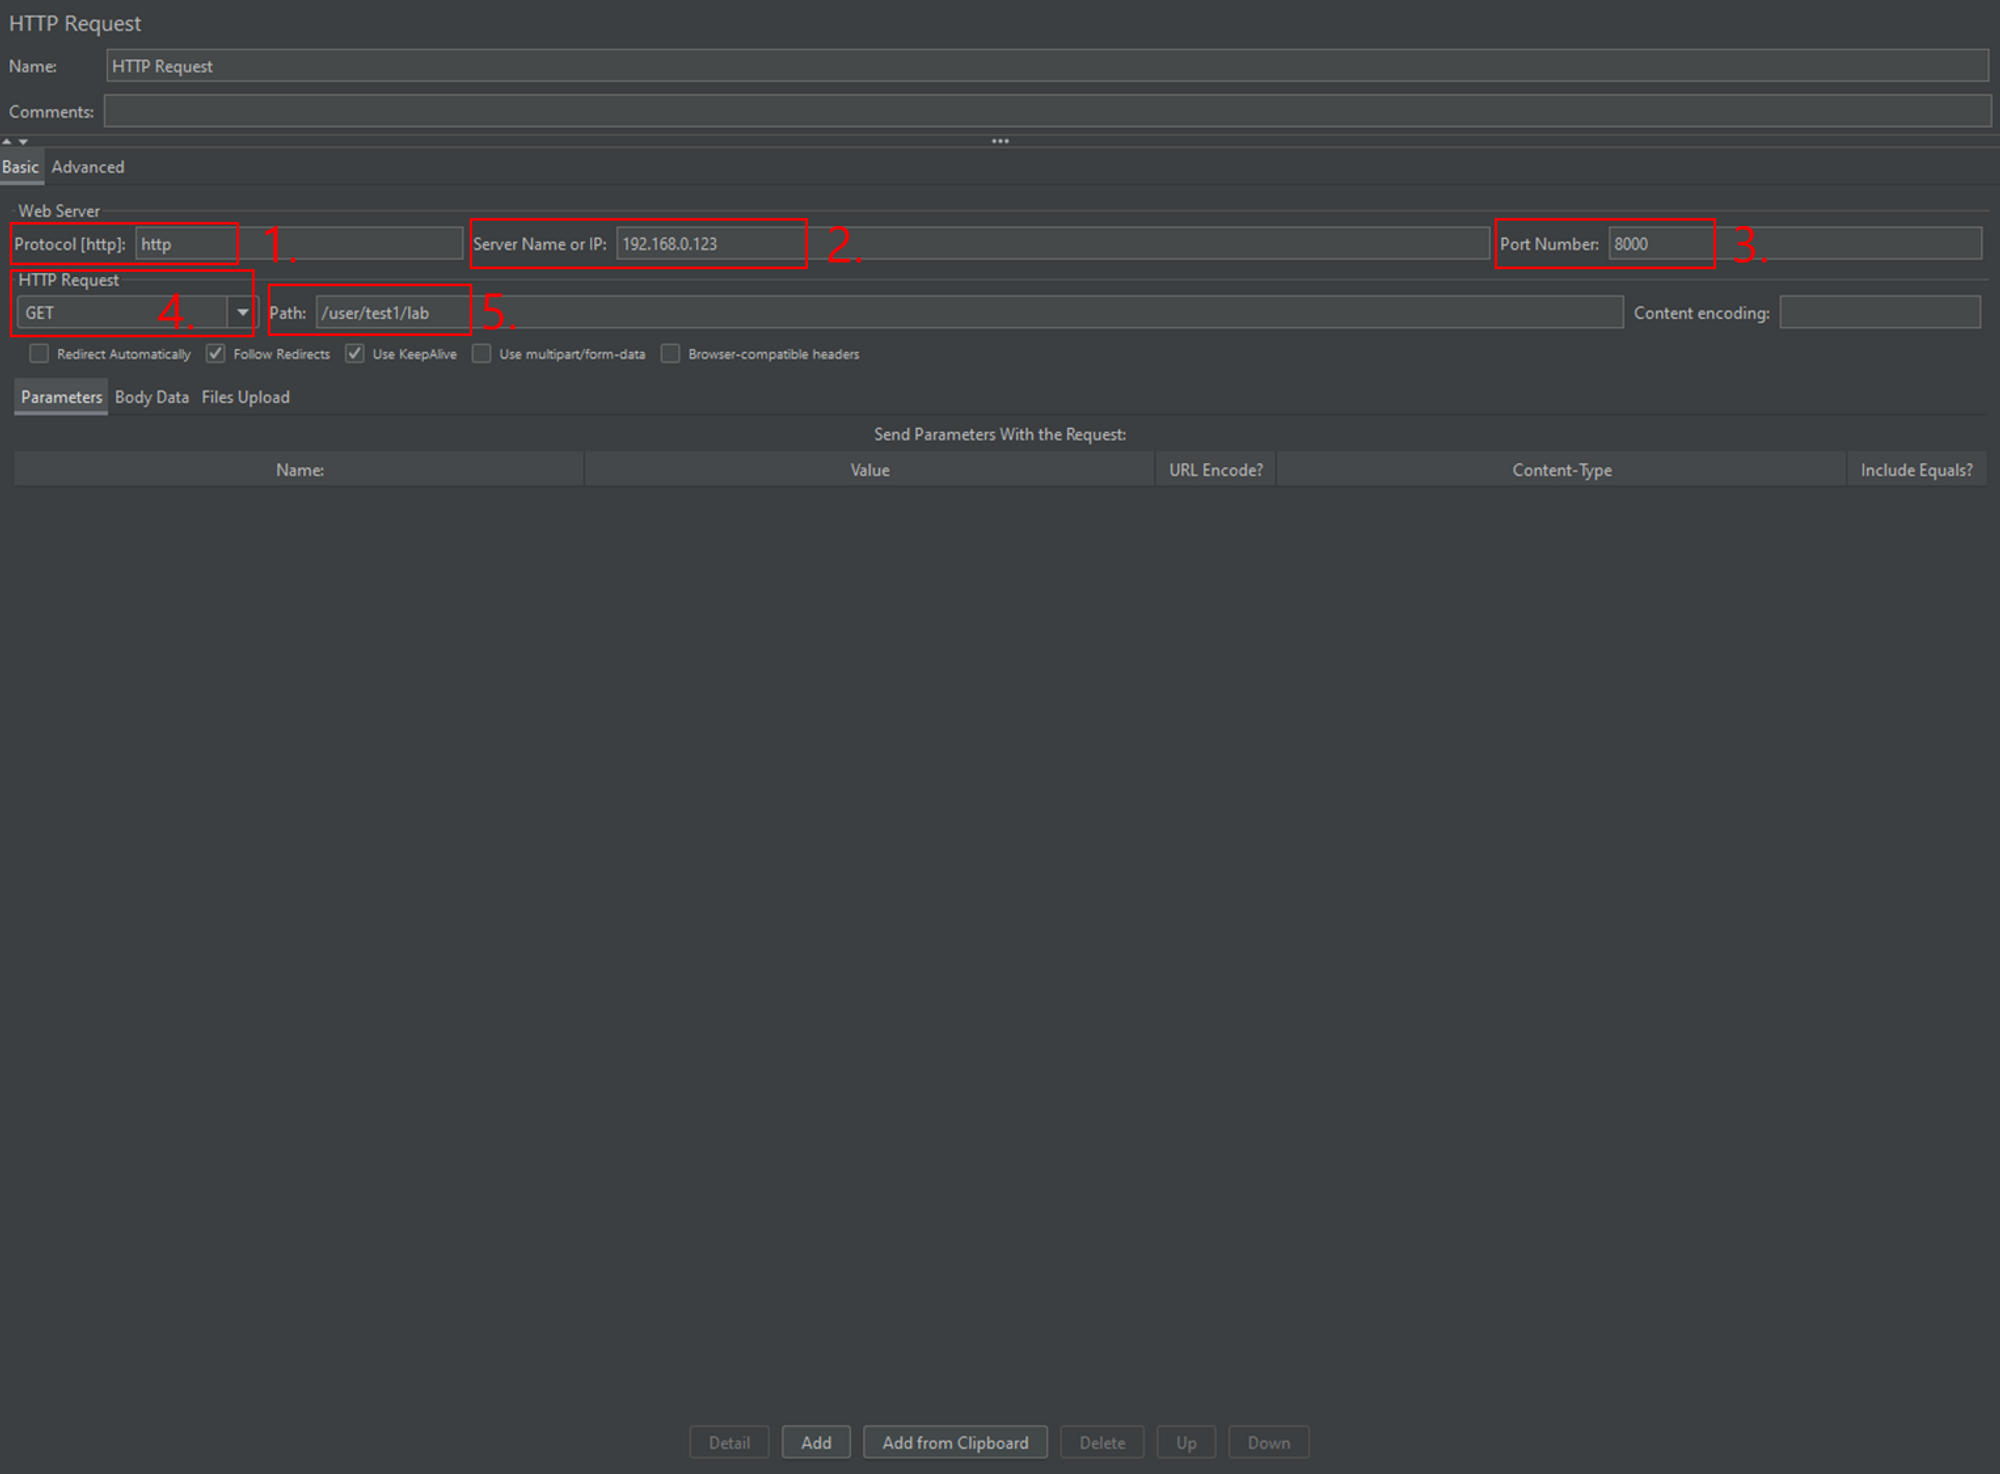Screen dimensions: 2000x1474
Task: Click the Add parameter button
Action: coord(815,1442)
